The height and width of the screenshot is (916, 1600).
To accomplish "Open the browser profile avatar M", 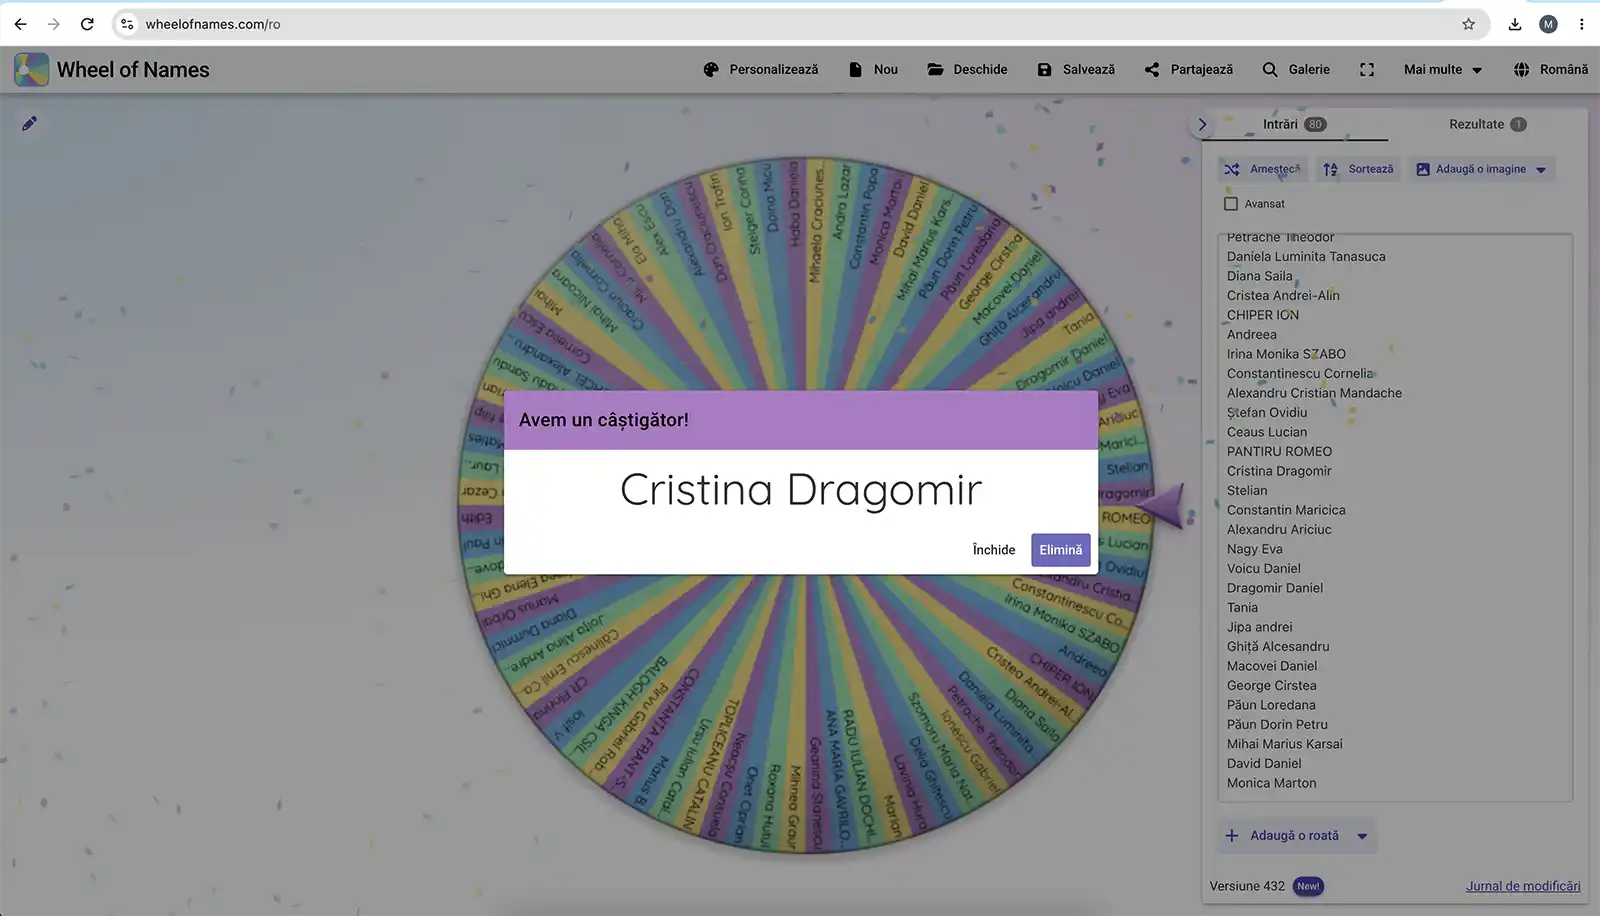I will (1548, 24).
